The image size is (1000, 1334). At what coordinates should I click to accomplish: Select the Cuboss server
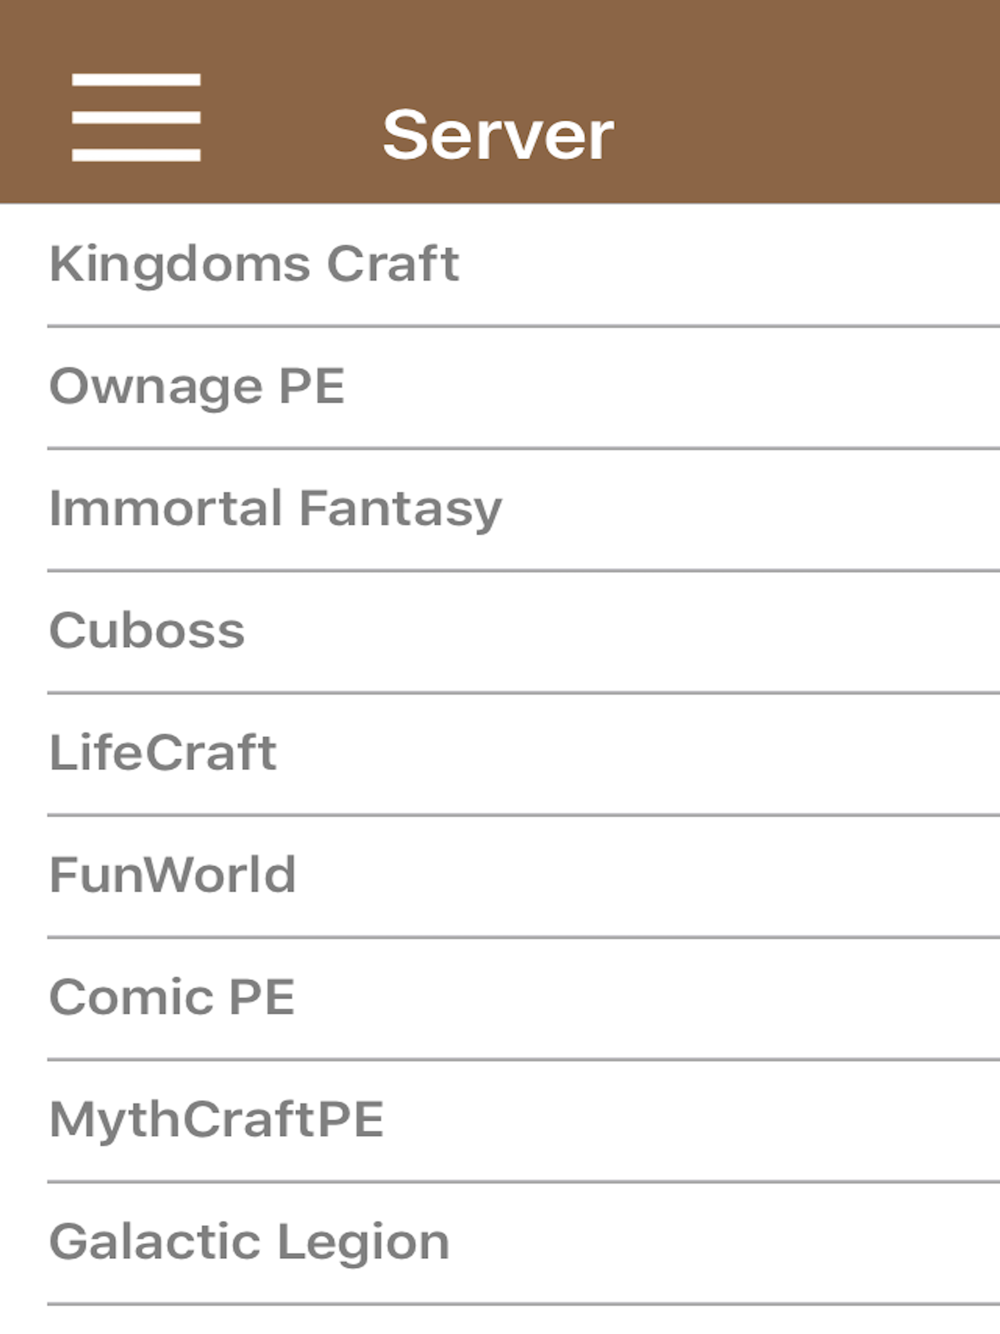500,631
